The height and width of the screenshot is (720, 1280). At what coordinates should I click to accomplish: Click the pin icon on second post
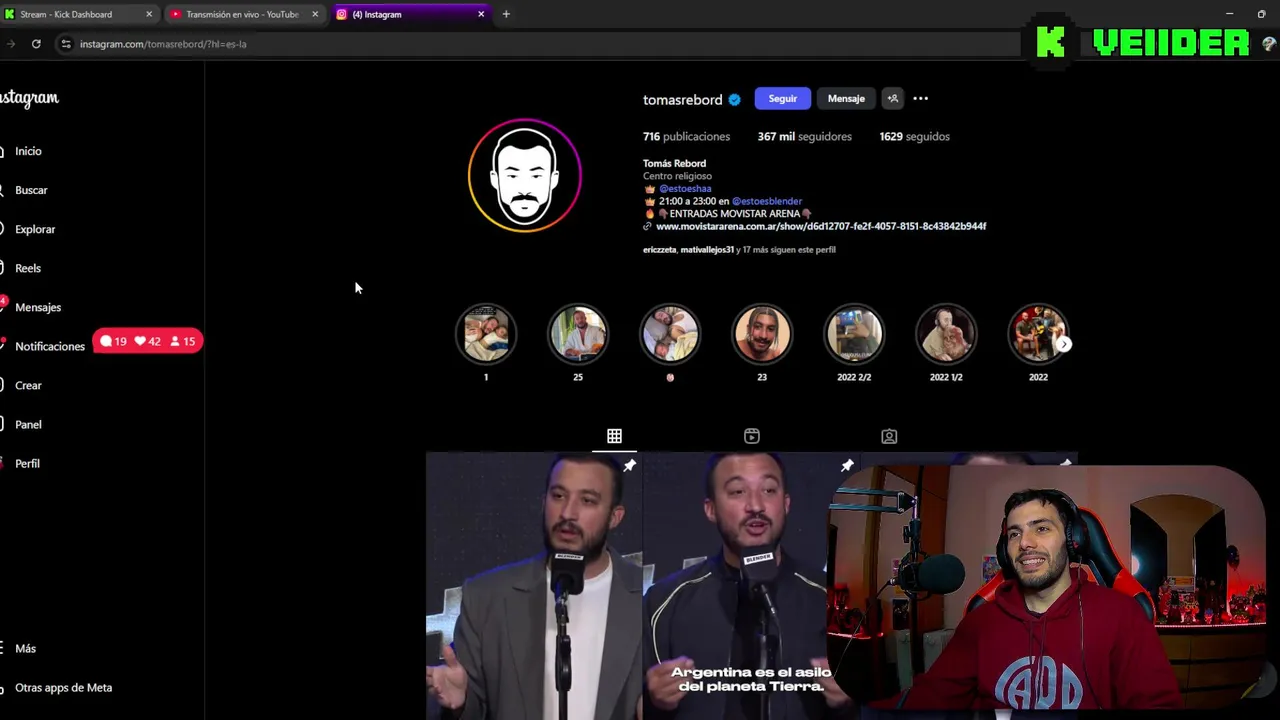[x=847, y=466]
